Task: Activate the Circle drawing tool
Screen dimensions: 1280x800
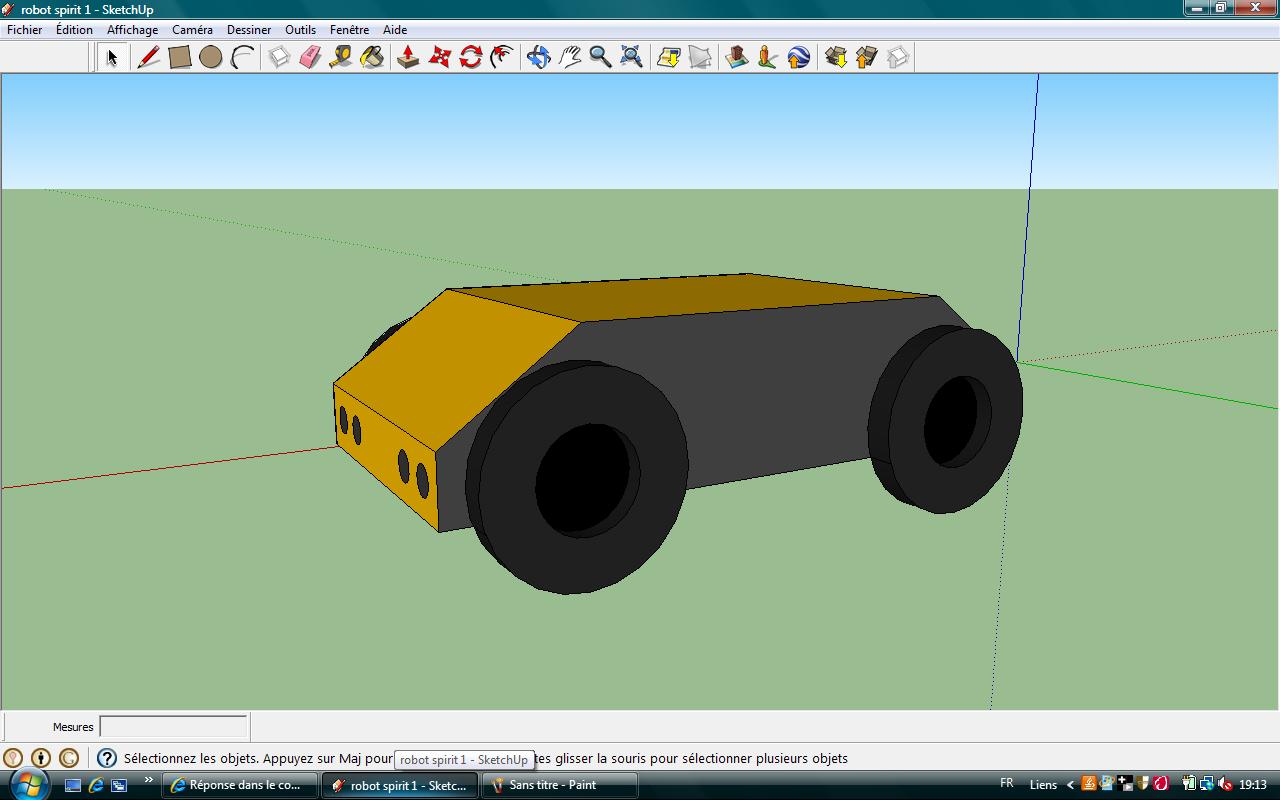Action: pos(211,57)
